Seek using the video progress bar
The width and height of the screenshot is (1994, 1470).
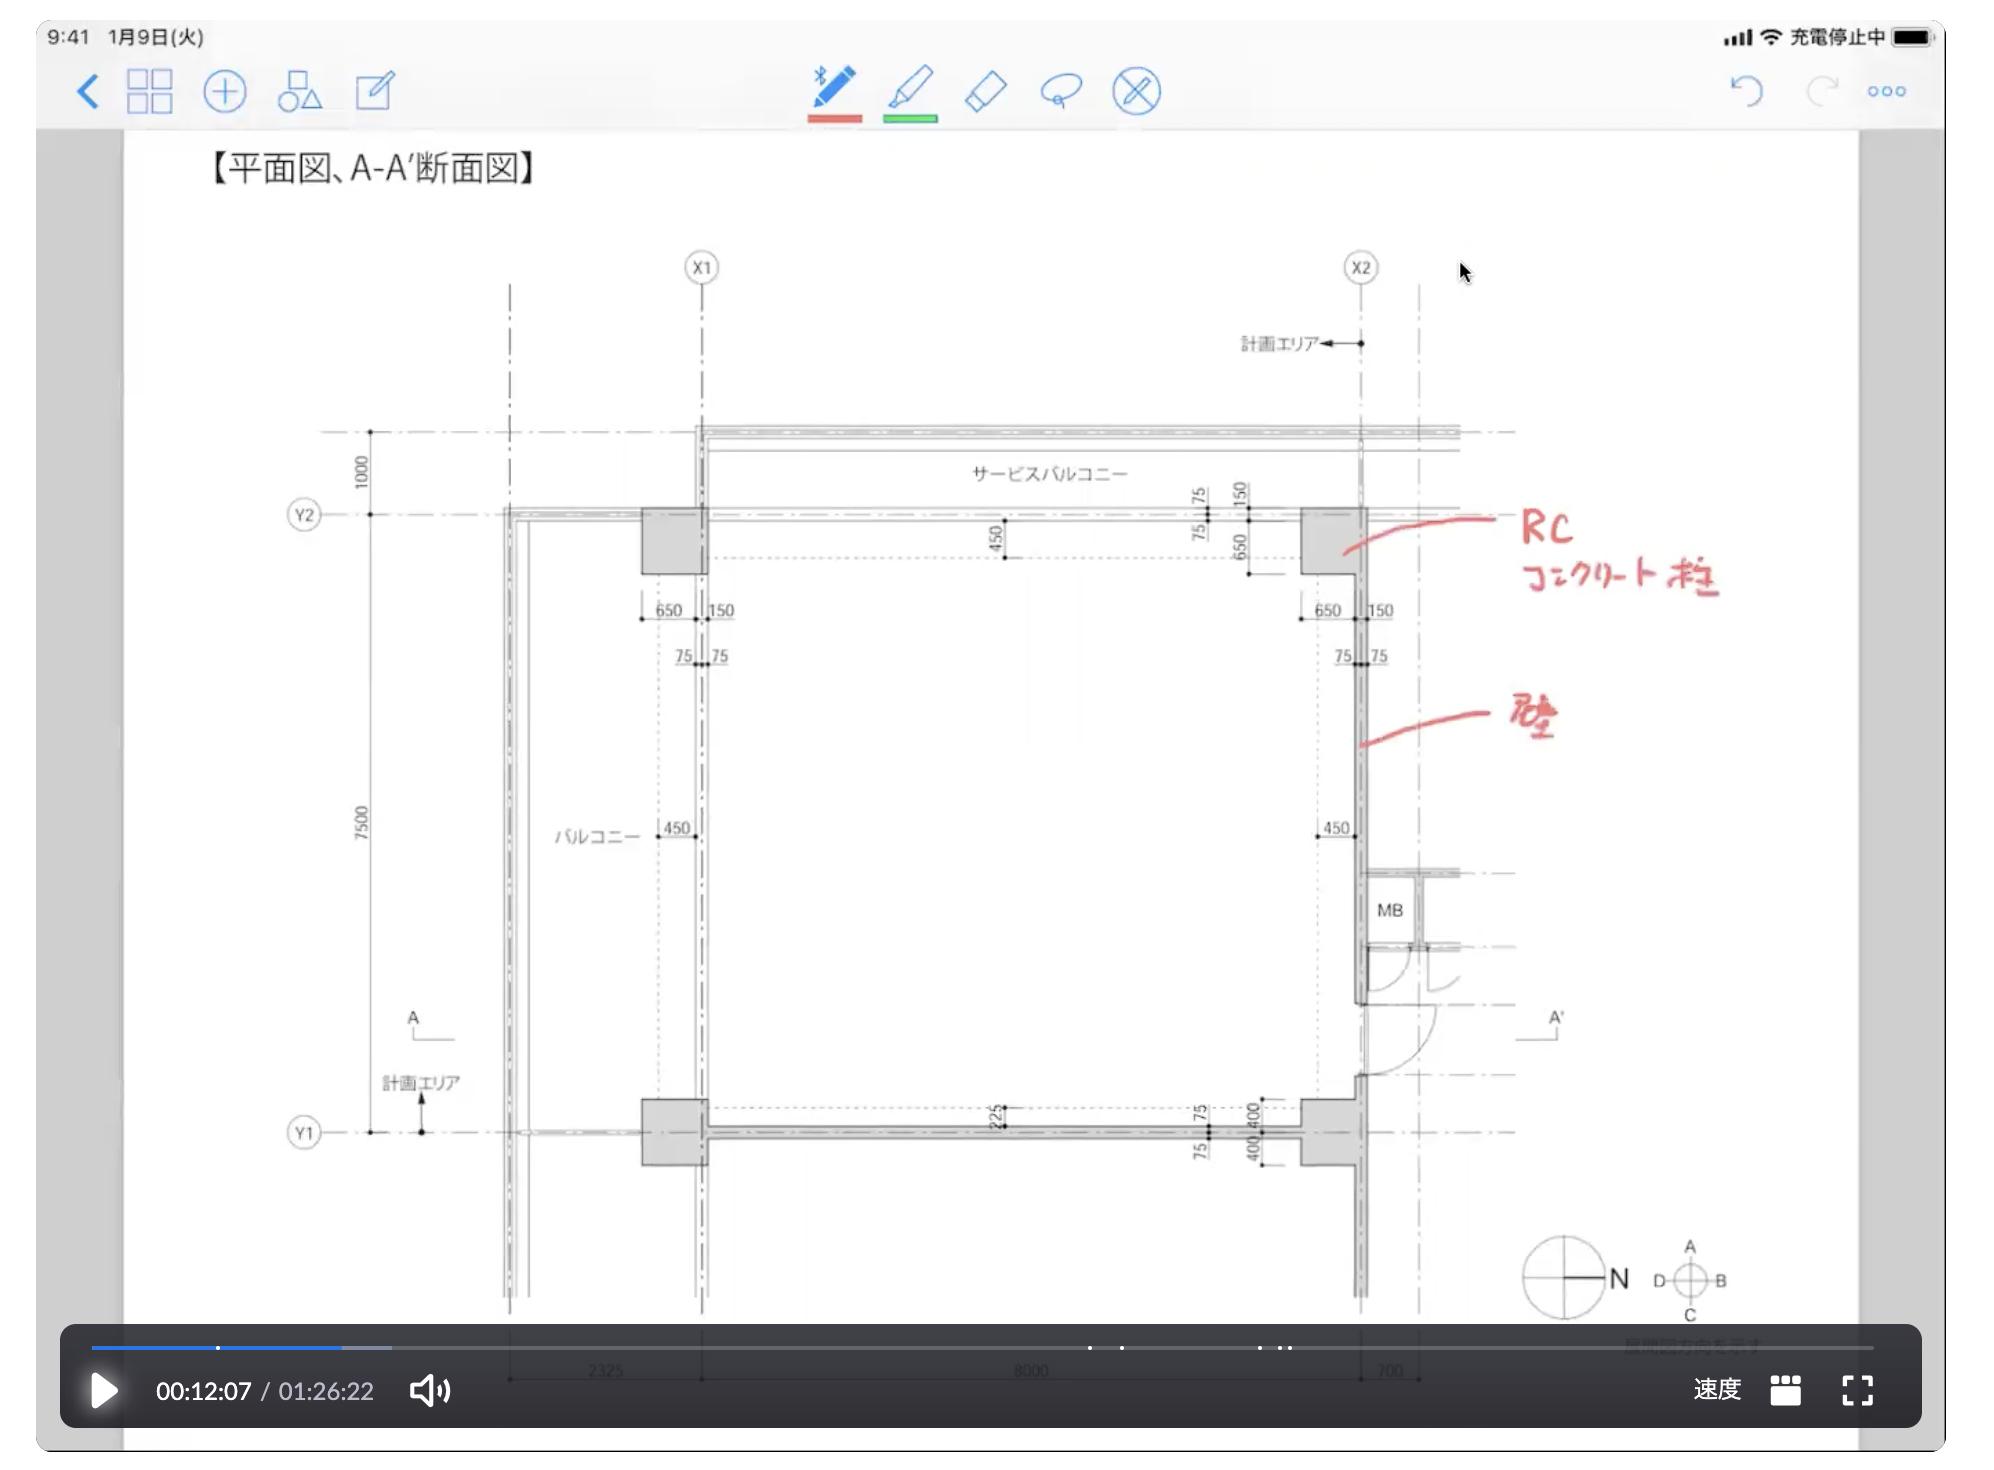[982, 1347]
